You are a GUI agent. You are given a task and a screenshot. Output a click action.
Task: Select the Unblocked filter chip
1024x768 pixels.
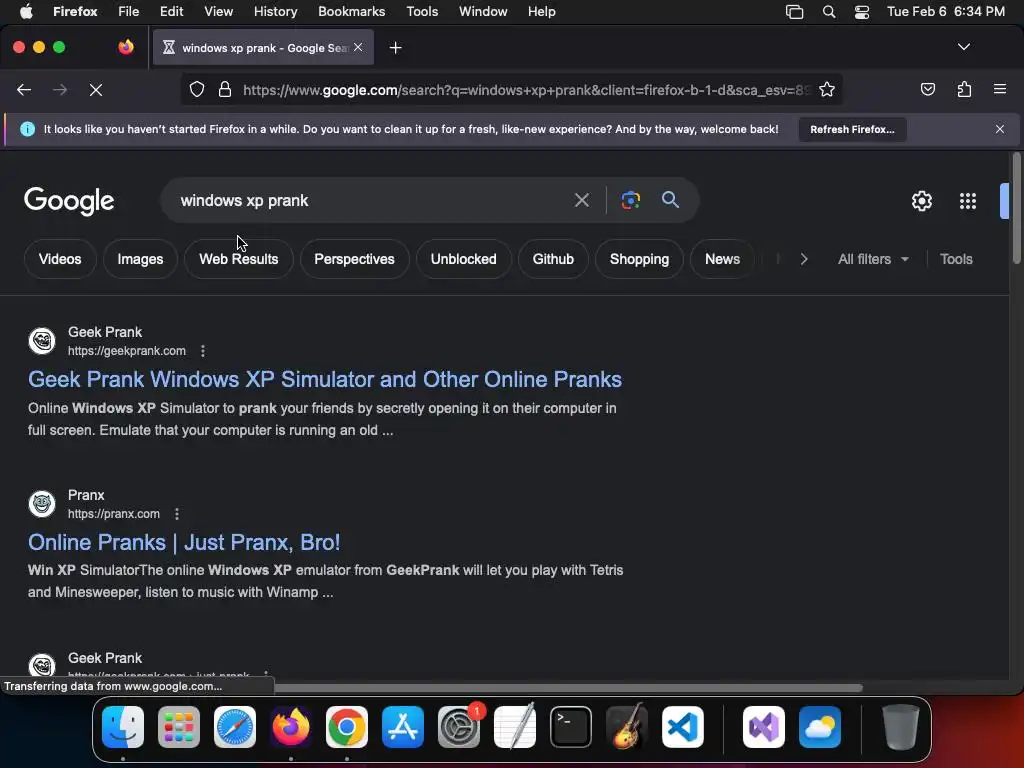[x=463, y=259]
